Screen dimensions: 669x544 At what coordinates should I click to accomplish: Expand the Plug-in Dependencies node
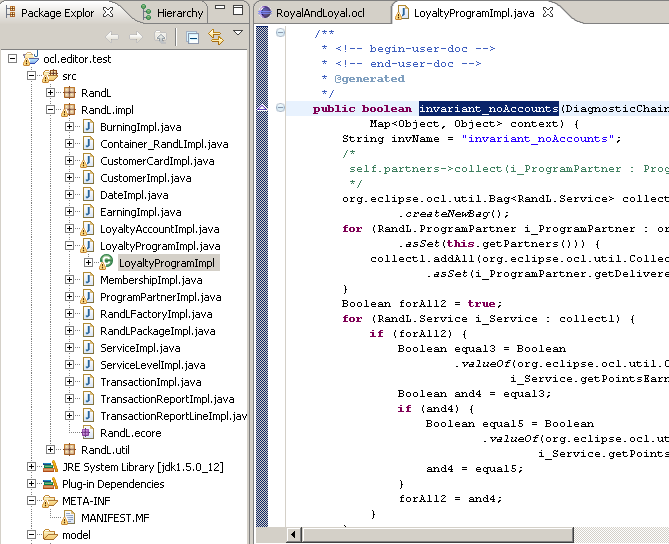pyautogui.click(x=32, y=483)
